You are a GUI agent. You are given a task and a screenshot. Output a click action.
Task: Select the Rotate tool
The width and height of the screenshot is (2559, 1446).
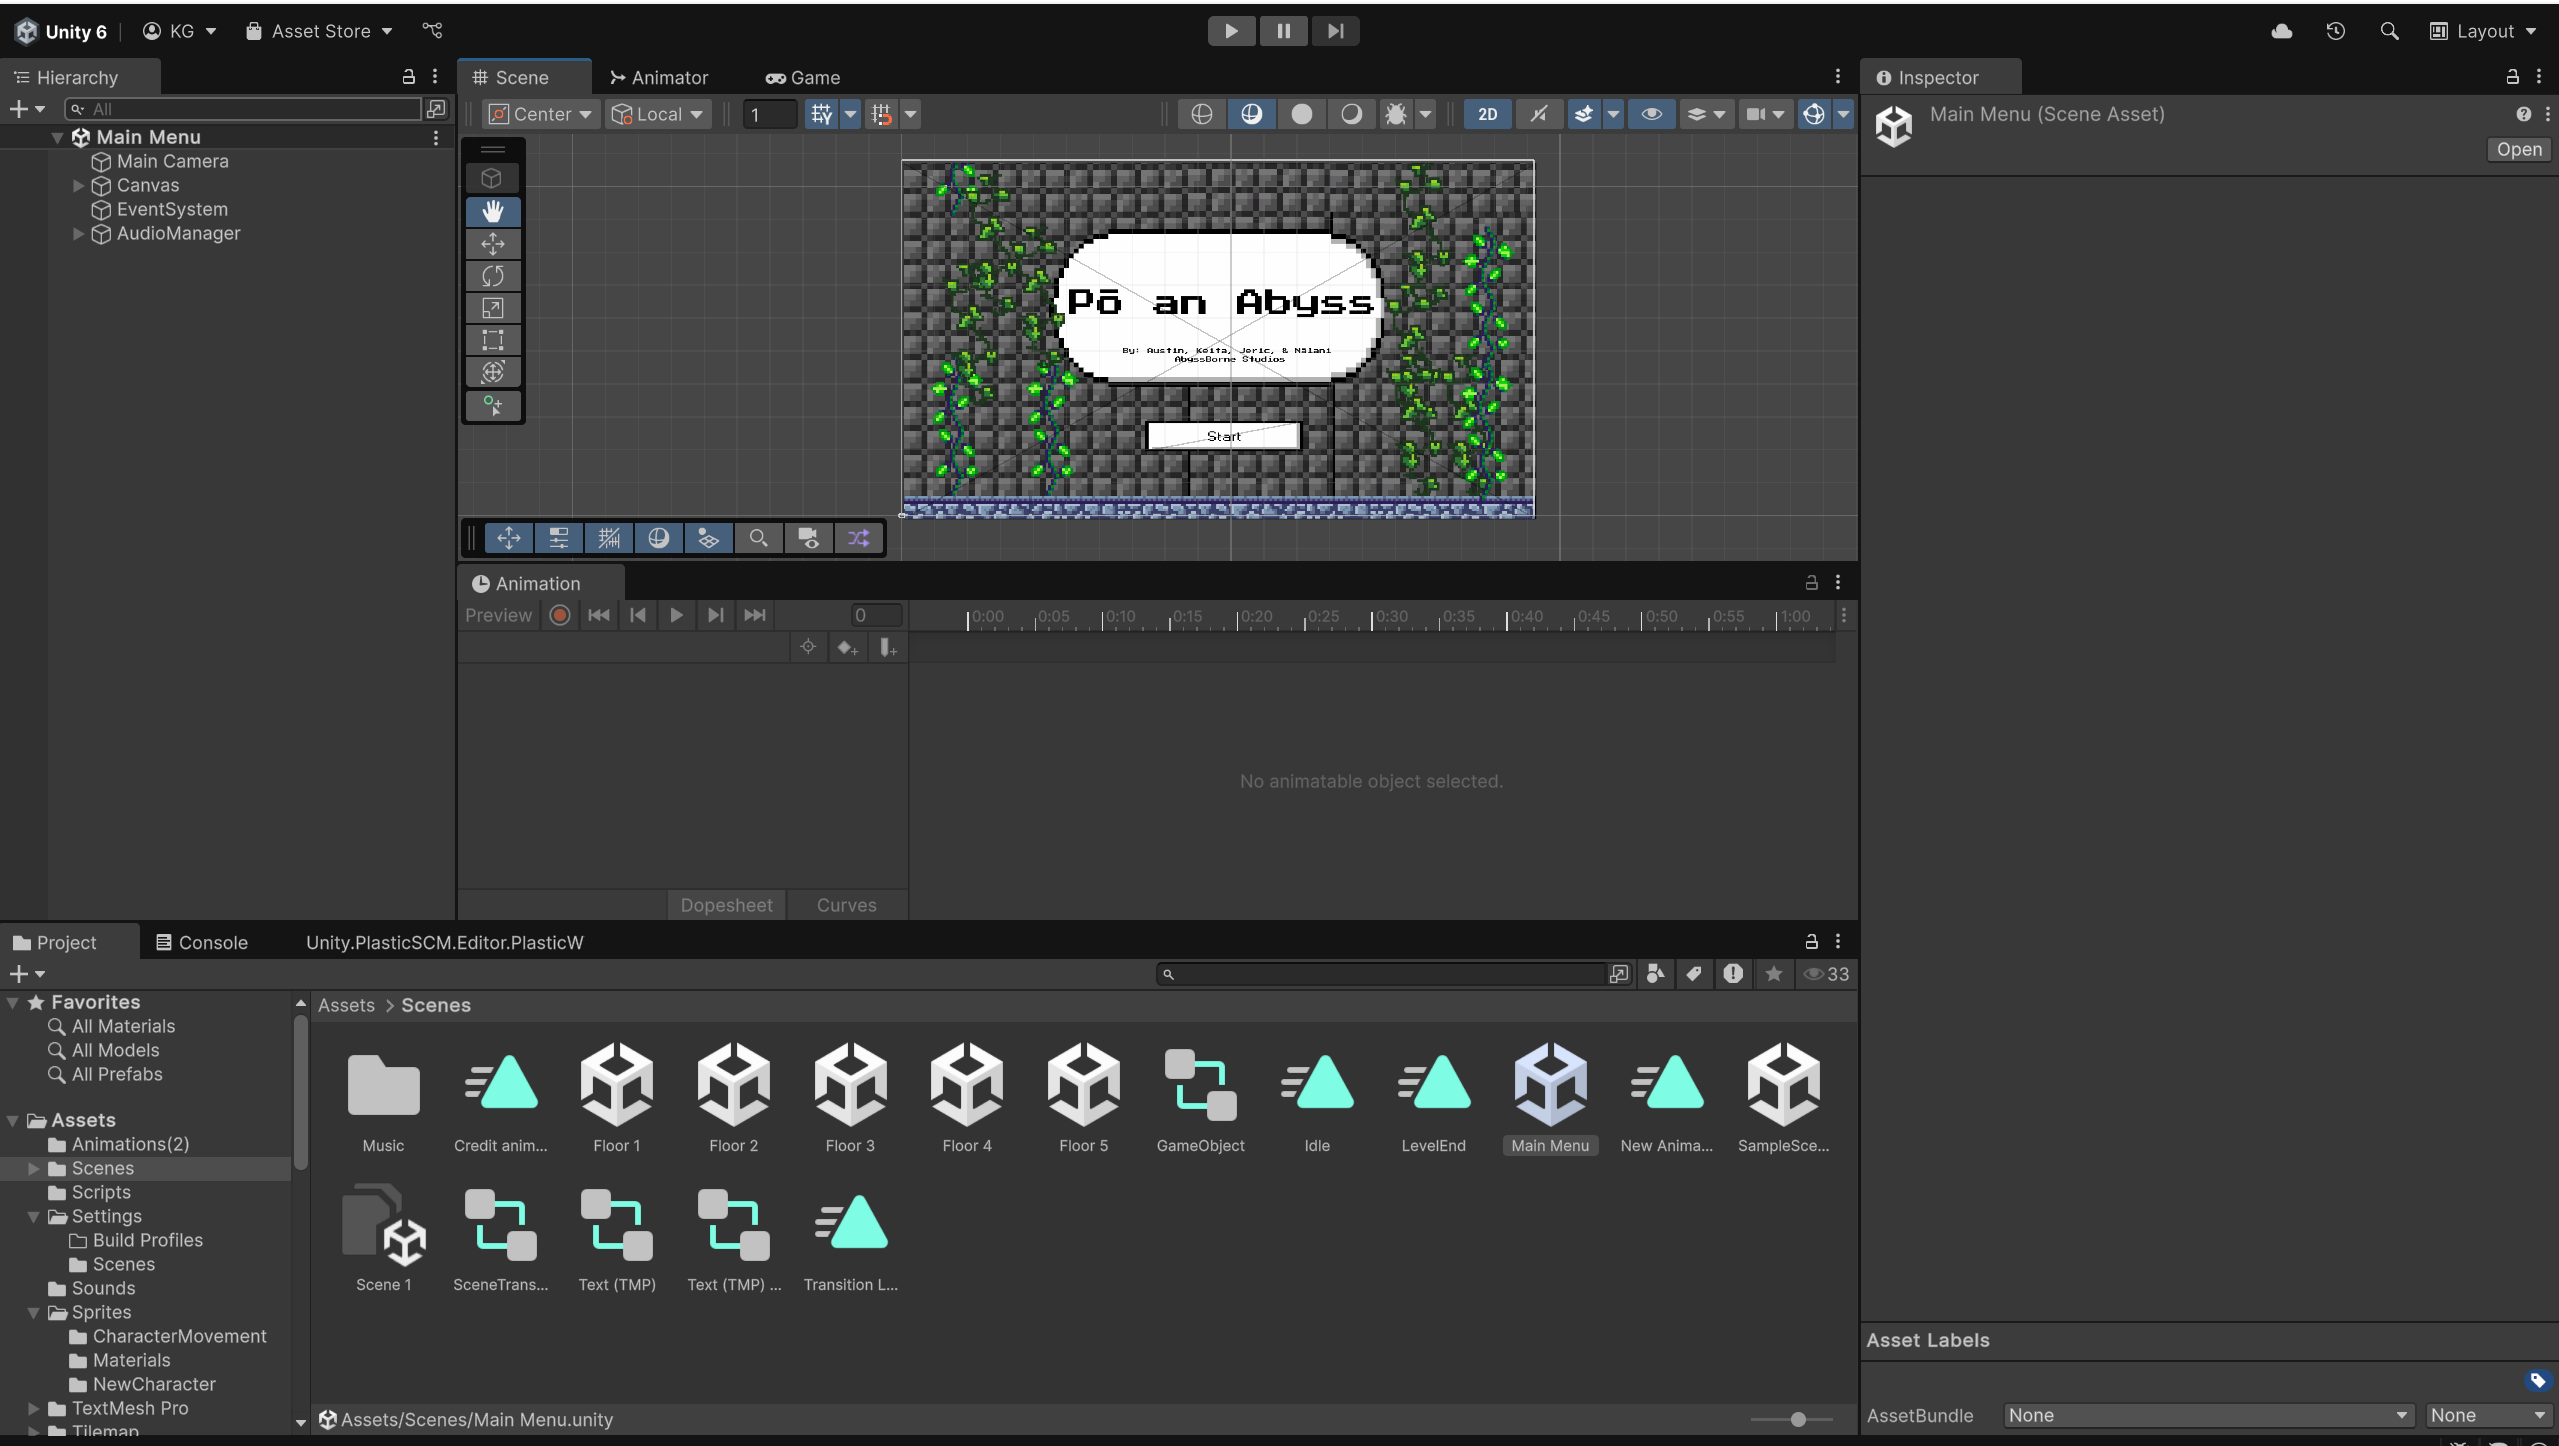492,276
